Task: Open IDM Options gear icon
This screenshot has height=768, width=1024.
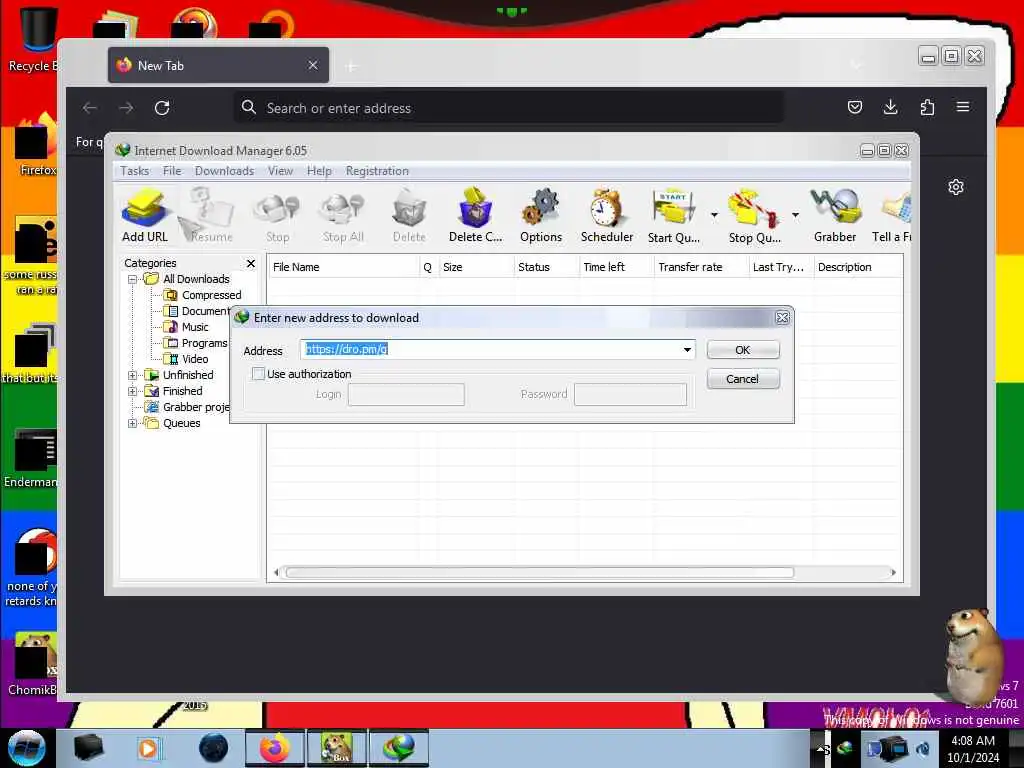Action: tap(541, 216)
